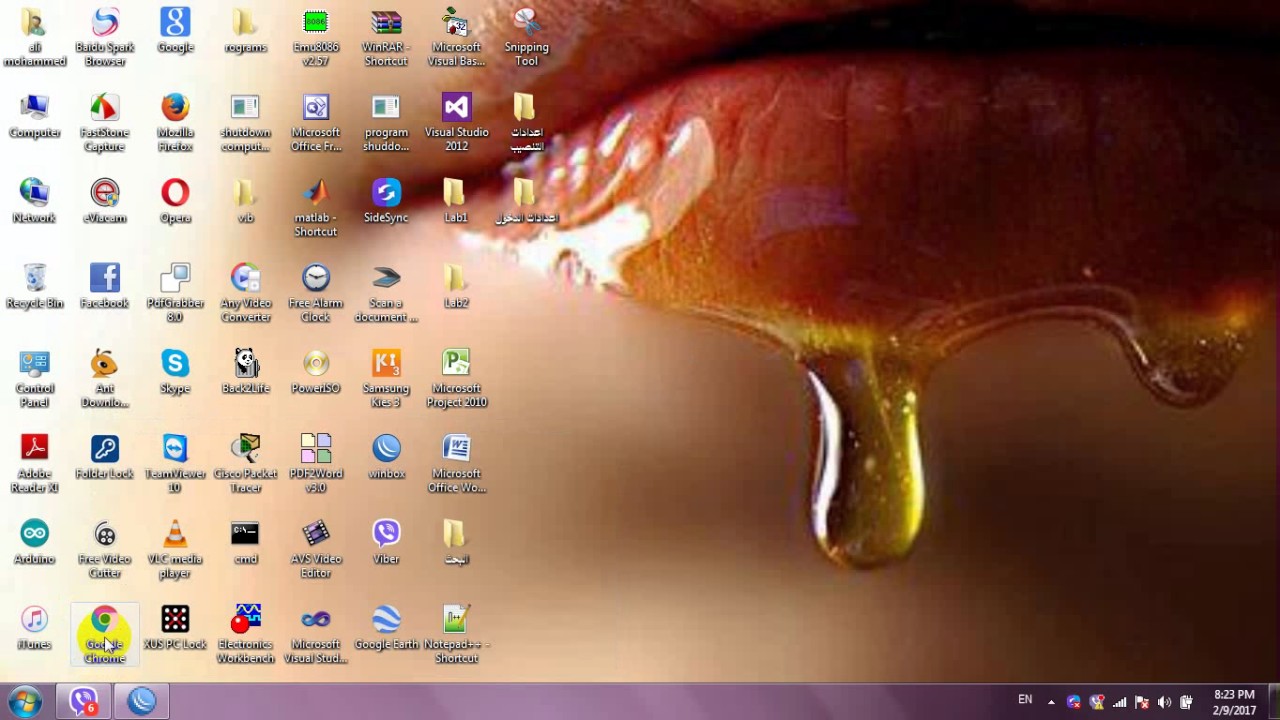Screen dimensions: 1280x720
Task: Launch Google Chrome from desktop
Action: pyautogui.click(x=105, y=635)
